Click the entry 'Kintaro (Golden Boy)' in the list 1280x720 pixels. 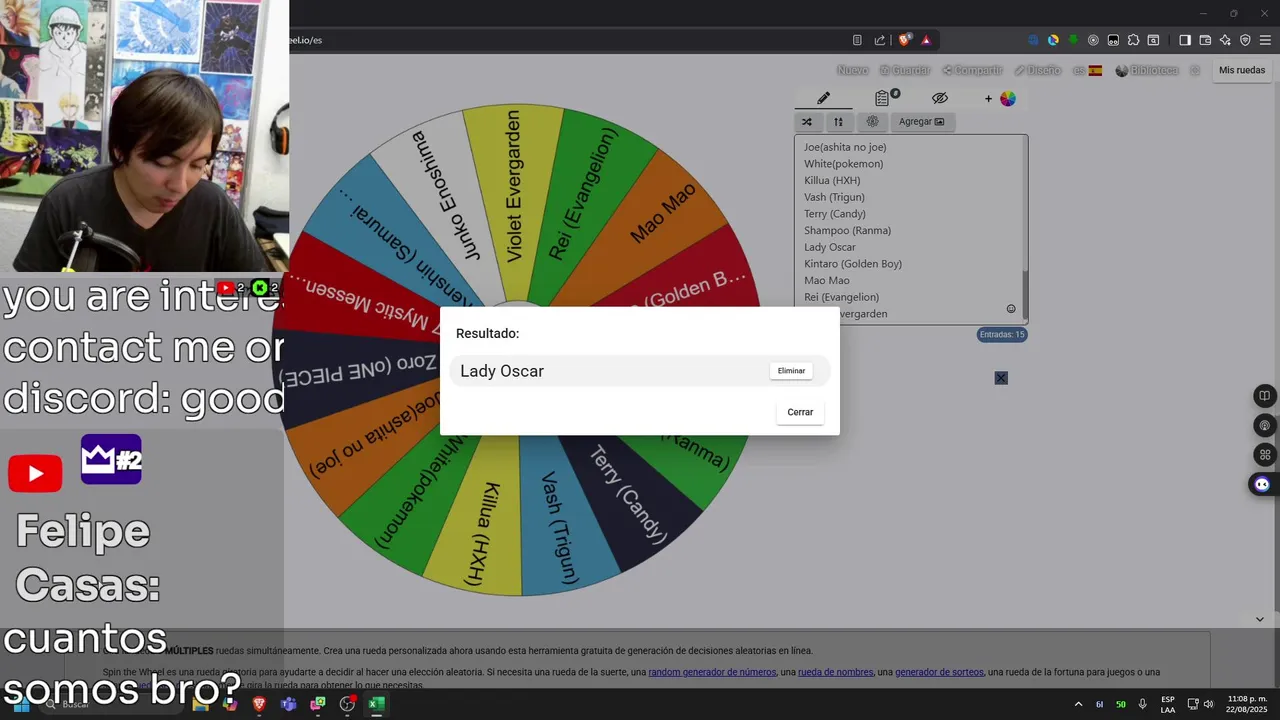853,264
